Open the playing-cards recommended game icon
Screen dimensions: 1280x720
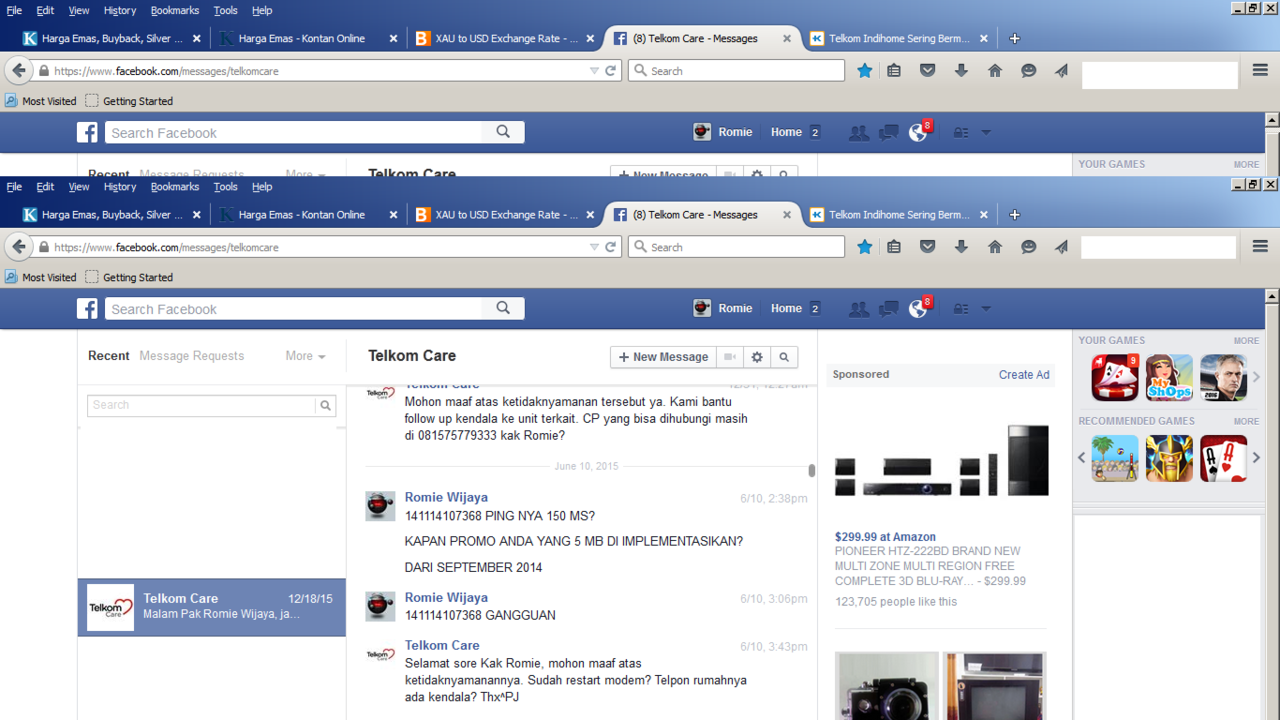(x=1223, y=459)
